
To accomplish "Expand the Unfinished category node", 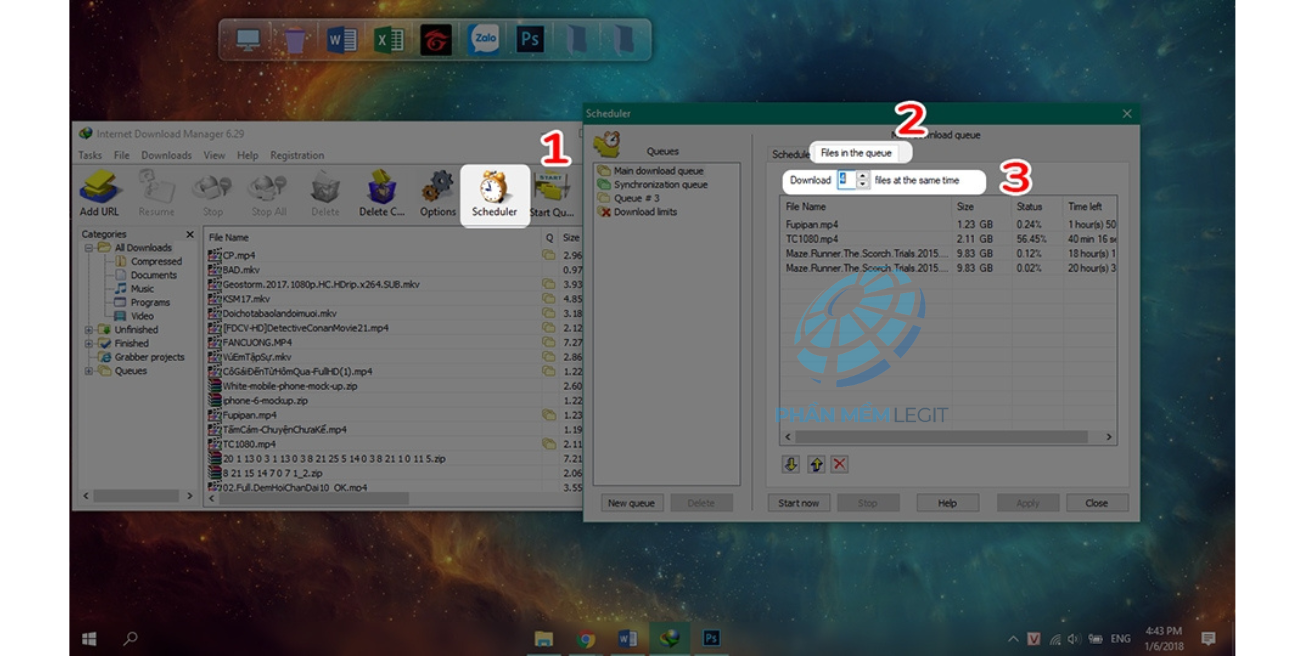I will (x=89, y=330).
